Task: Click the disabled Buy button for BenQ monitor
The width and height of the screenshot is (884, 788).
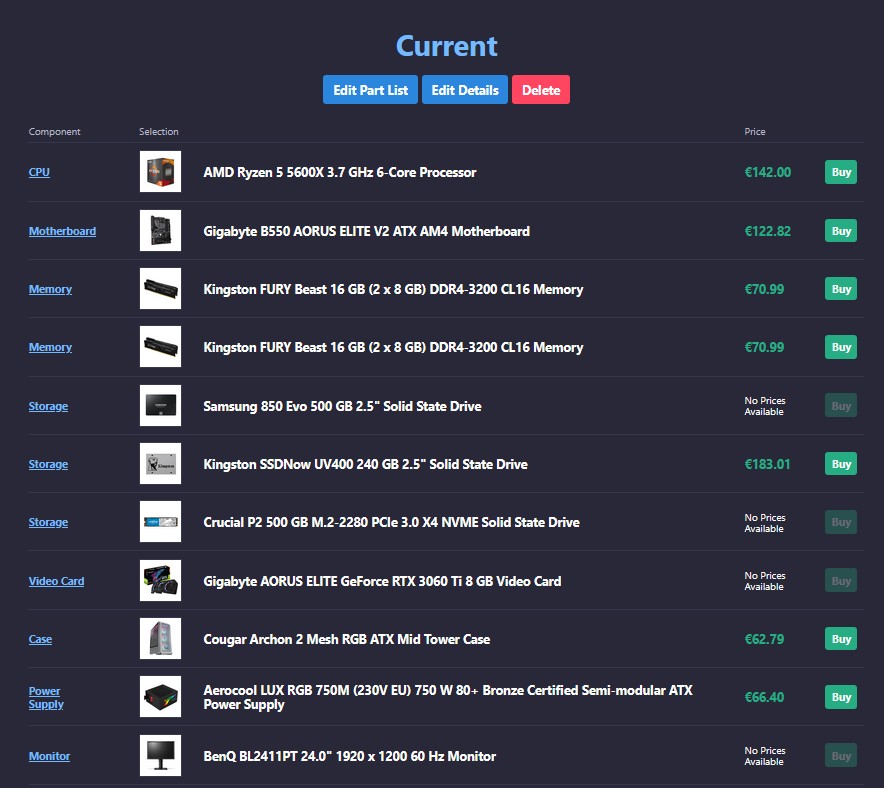Action: click(841, 756)
